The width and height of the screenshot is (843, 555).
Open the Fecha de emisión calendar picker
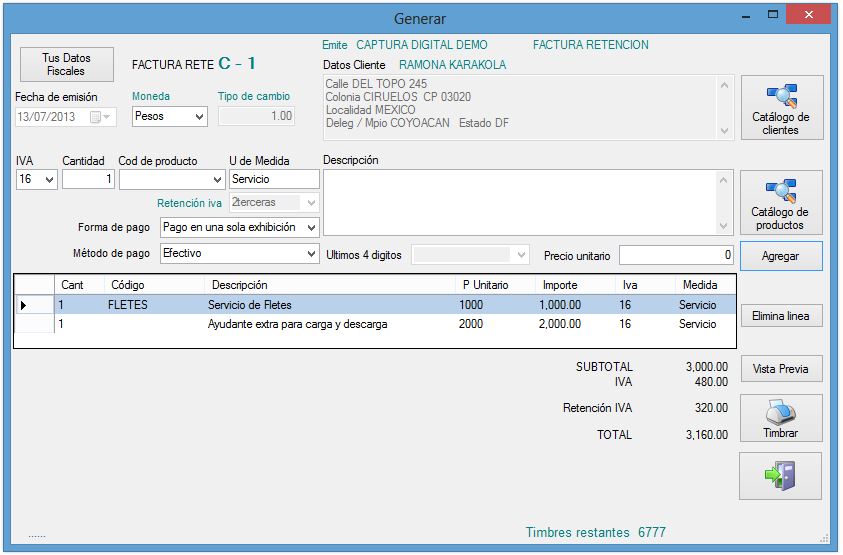tap(97, 117)
